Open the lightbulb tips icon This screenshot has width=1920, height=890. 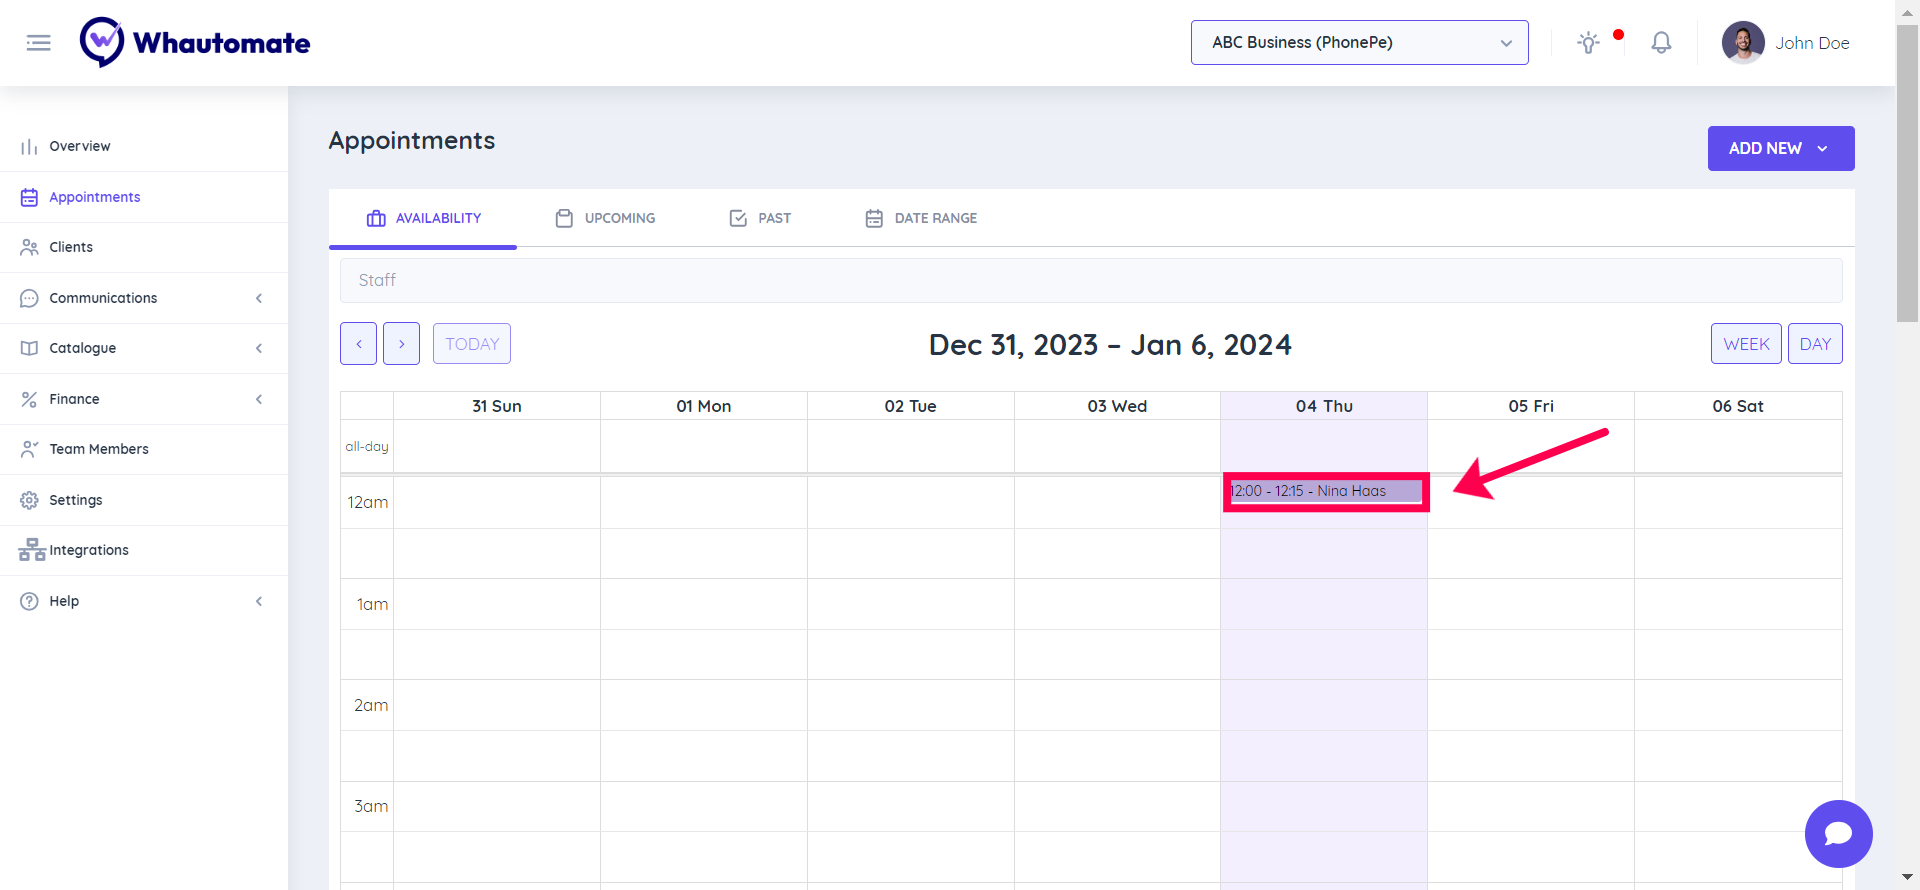1588,43
